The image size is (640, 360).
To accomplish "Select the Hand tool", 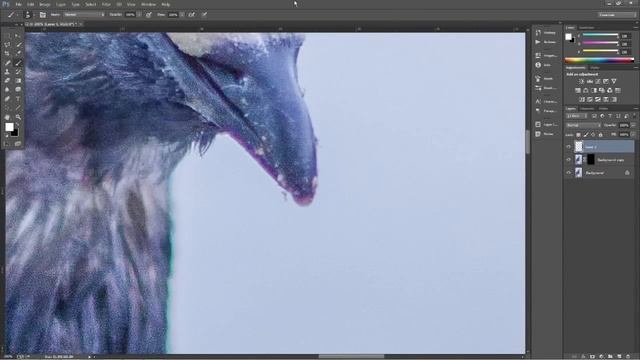I will pyautogui.click(x=7, y=117).
